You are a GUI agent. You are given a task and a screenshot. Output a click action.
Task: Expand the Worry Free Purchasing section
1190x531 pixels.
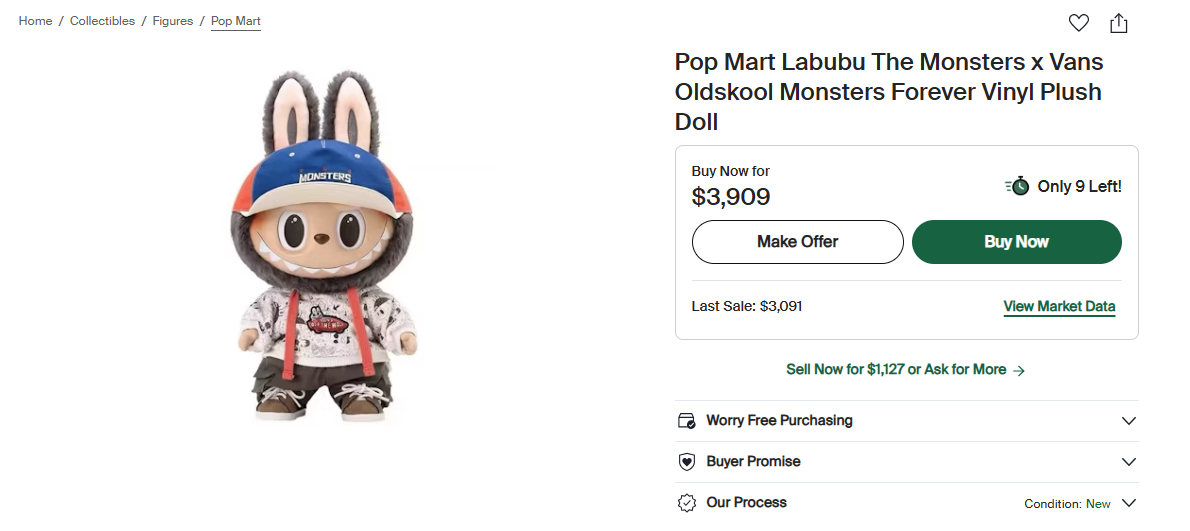[1129, 421]
